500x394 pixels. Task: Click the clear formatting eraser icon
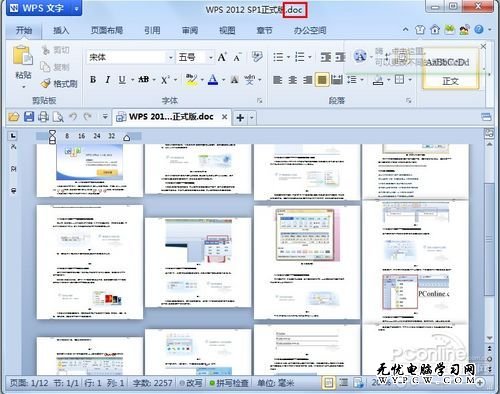[x=257, y=57]
